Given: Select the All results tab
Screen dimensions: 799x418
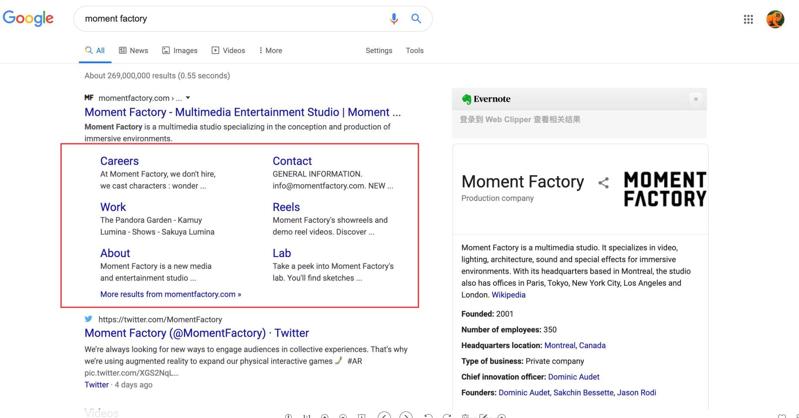Looking at the screenshot, I should (95, 50).
